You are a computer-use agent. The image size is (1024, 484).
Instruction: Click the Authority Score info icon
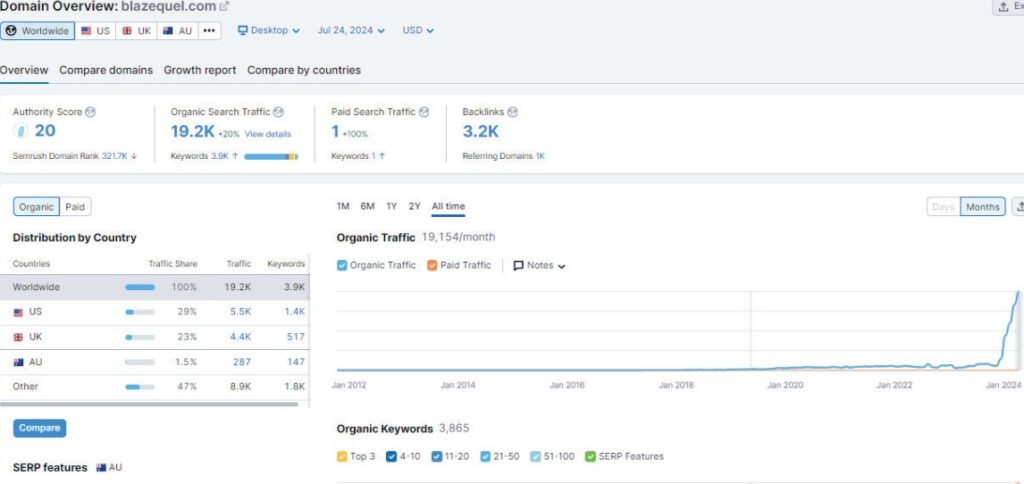tap(90, 112)
